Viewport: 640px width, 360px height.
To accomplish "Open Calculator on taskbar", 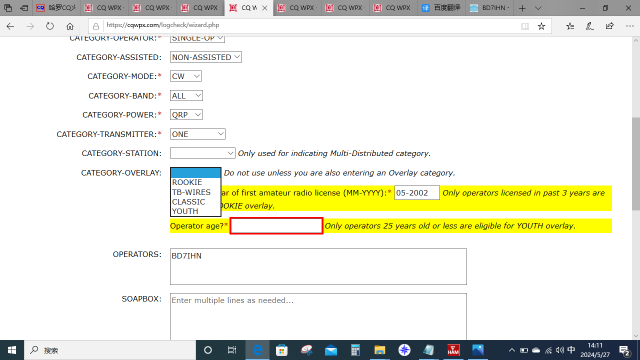I will pyautogui.click(x=355, y=350).
